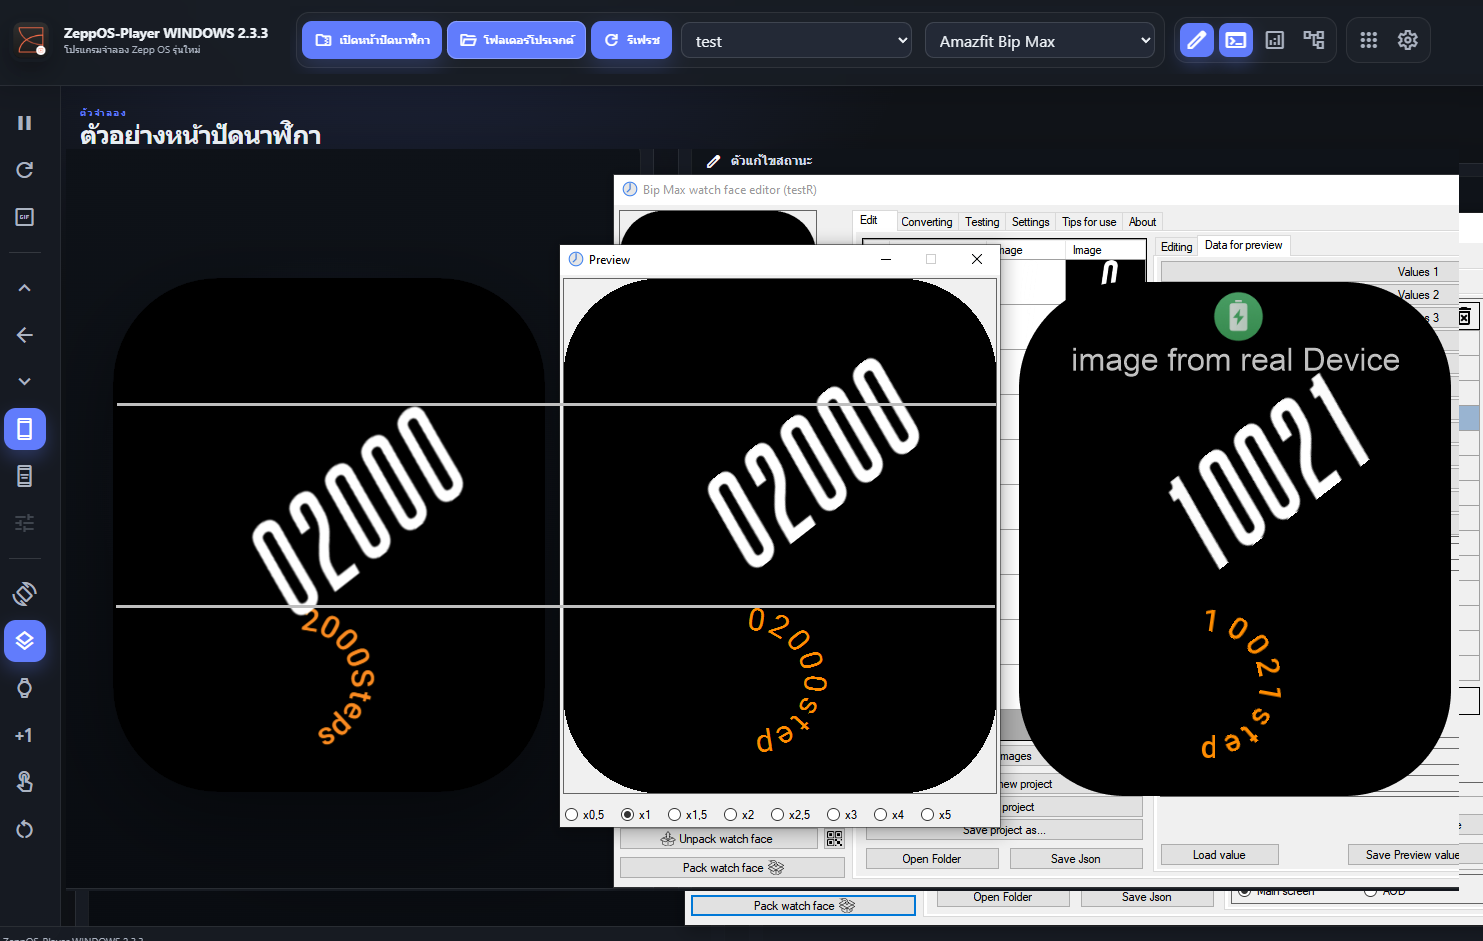This screenshot has height=941, width=1483.
Task: Click the QR code icon beside Unpack watch face
Action: point(834,839)
